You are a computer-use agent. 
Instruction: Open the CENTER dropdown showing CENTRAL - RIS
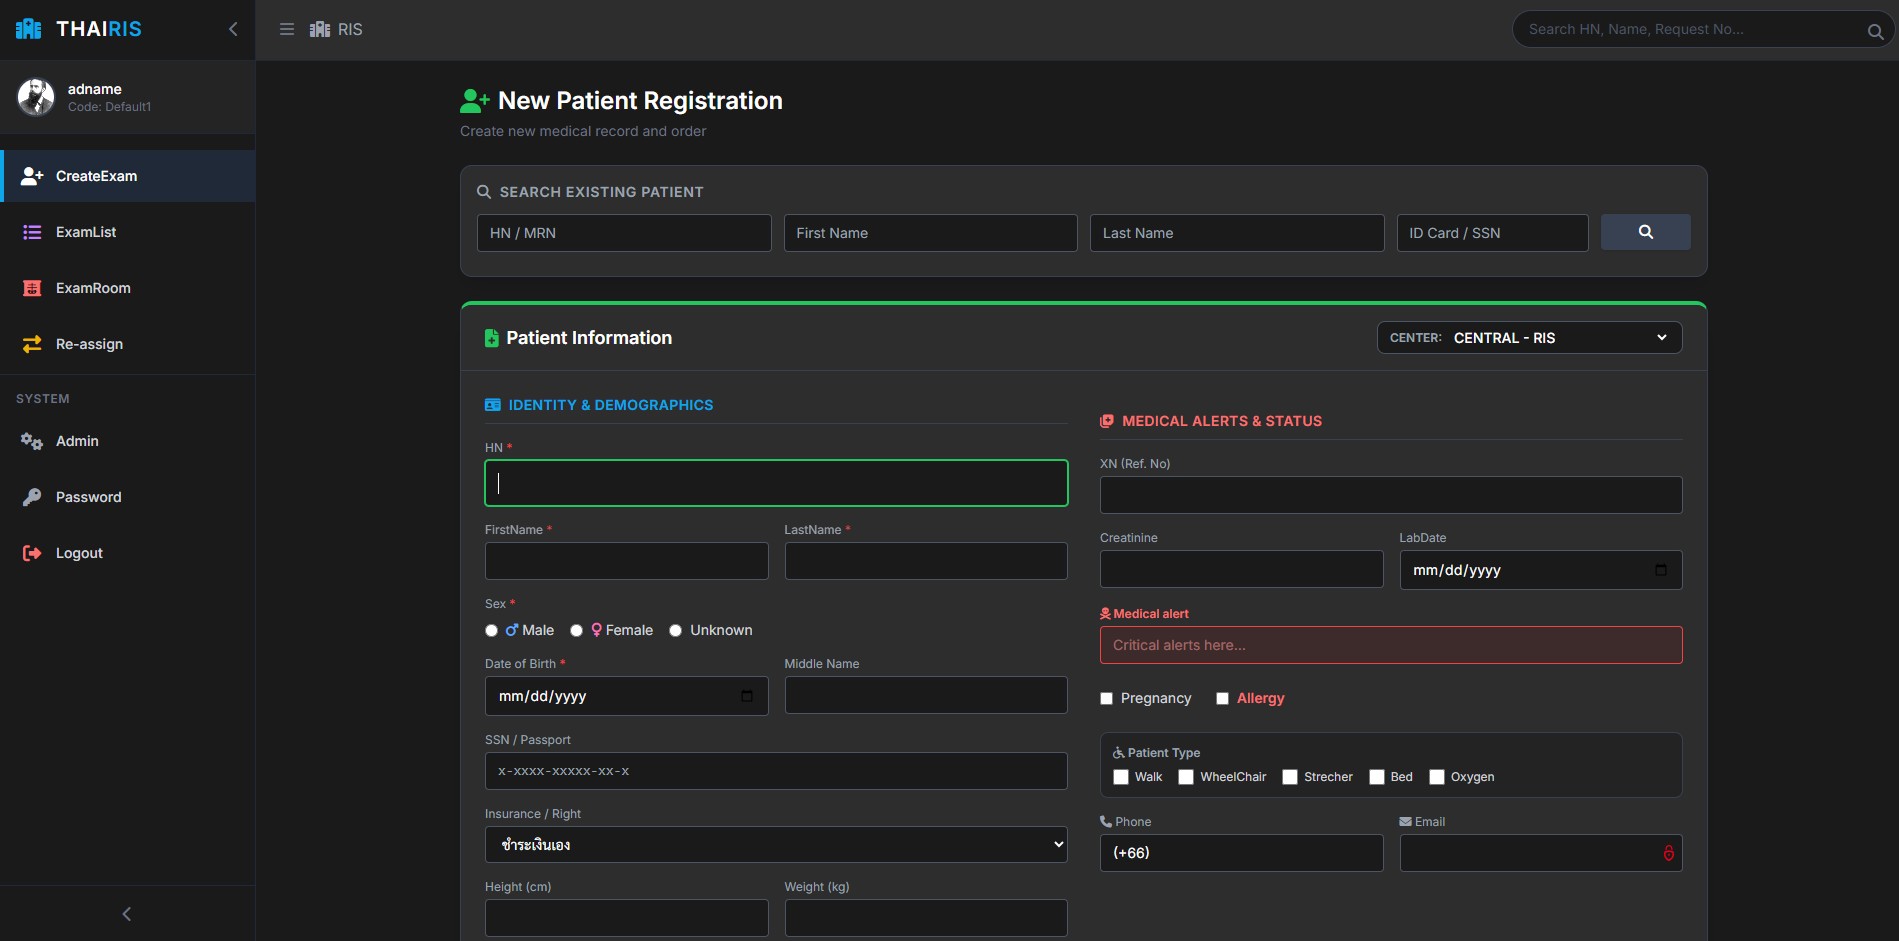tap(1529, 338)
